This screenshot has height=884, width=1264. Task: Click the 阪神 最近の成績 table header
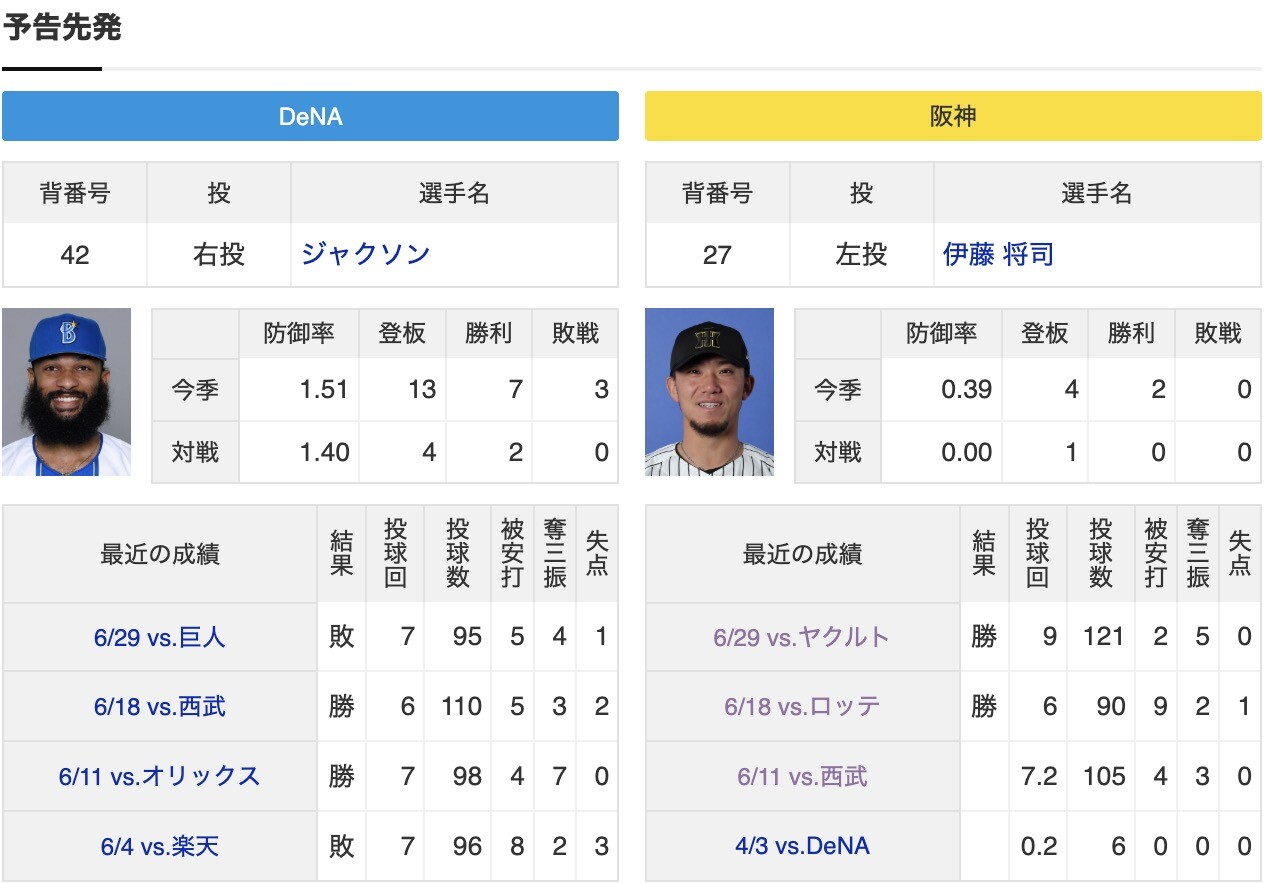coord(802,555)
